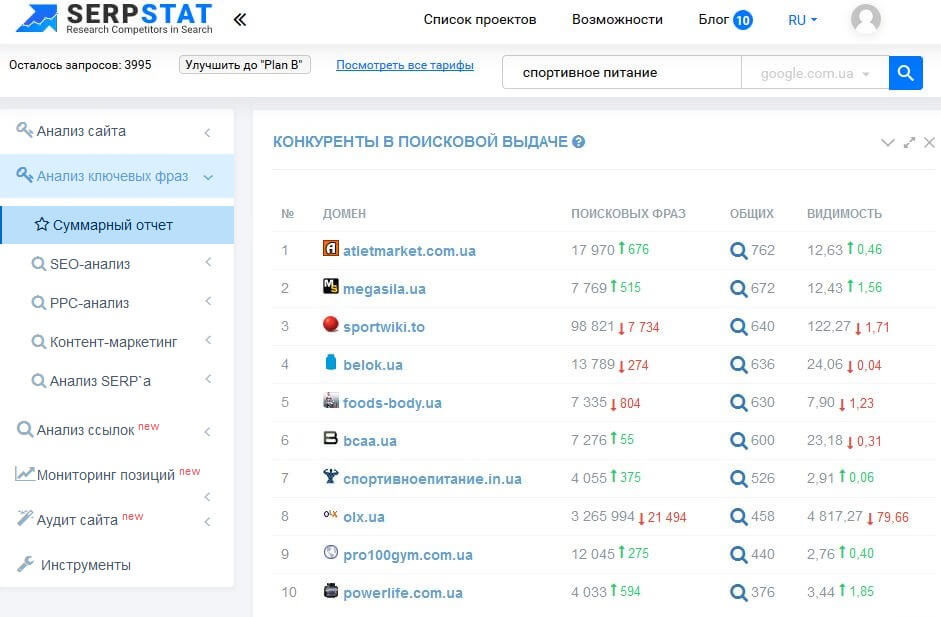Click the megasila.ua favicon

click(331, 286)
